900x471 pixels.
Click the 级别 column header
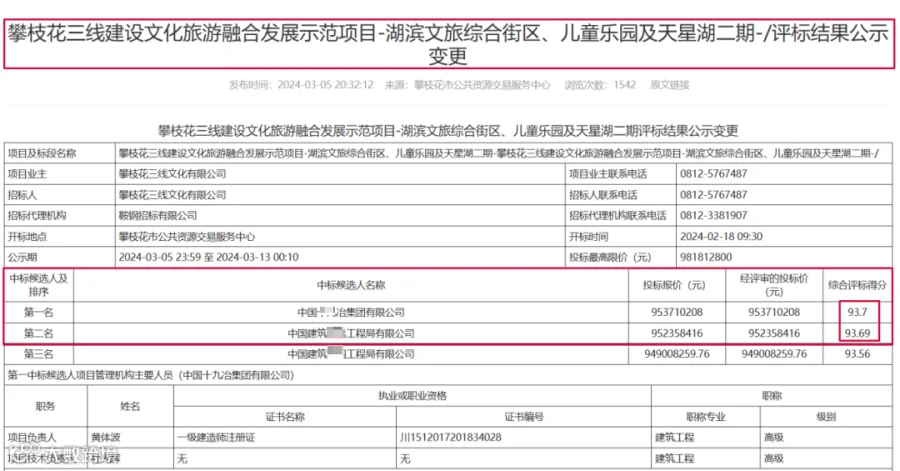(826, 416)
